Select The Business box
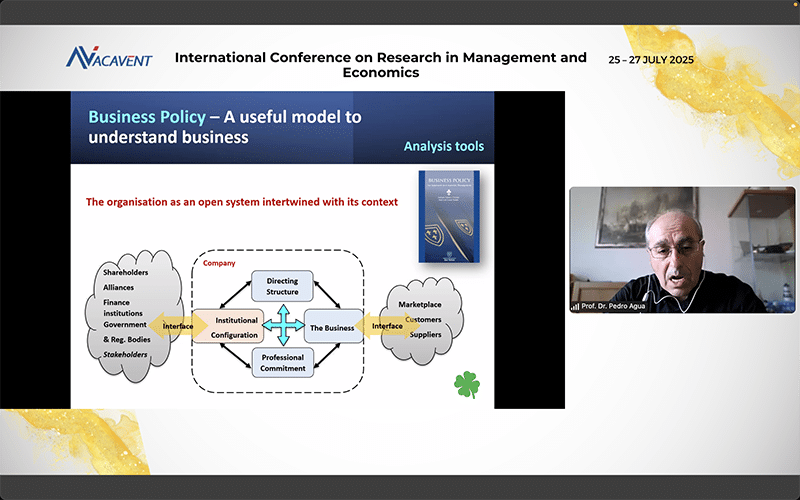 pyautogui.click(x=331, y=327)
